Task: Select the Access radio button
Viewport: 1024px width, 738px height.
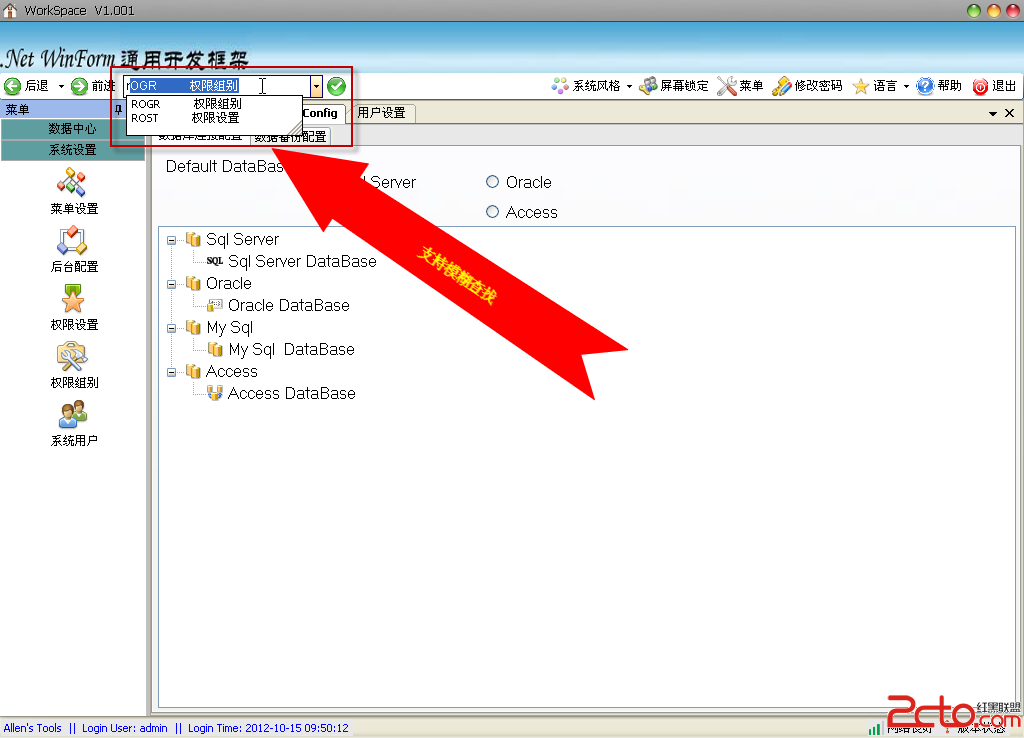Action: [x=492, y=212]
